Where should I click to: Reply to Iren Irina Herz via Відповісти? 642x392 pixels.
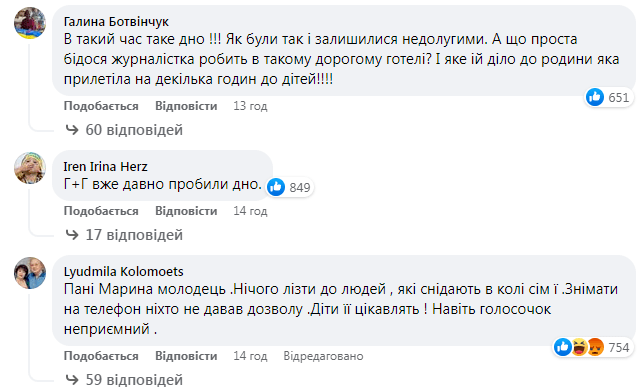pos(186,211)
